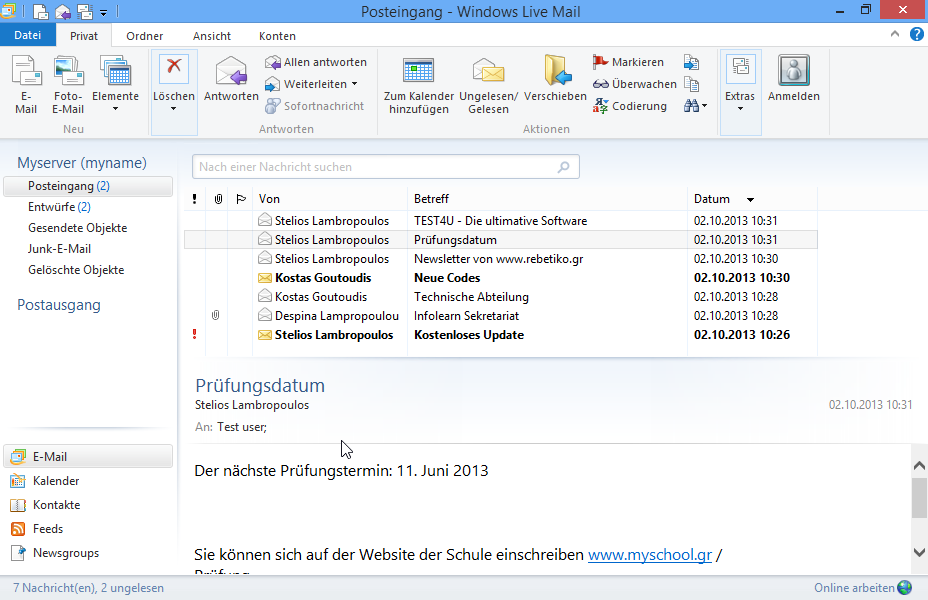Select the Posteingang folder
This screenshot has width=928, height=600.
[x=88, y=186]
